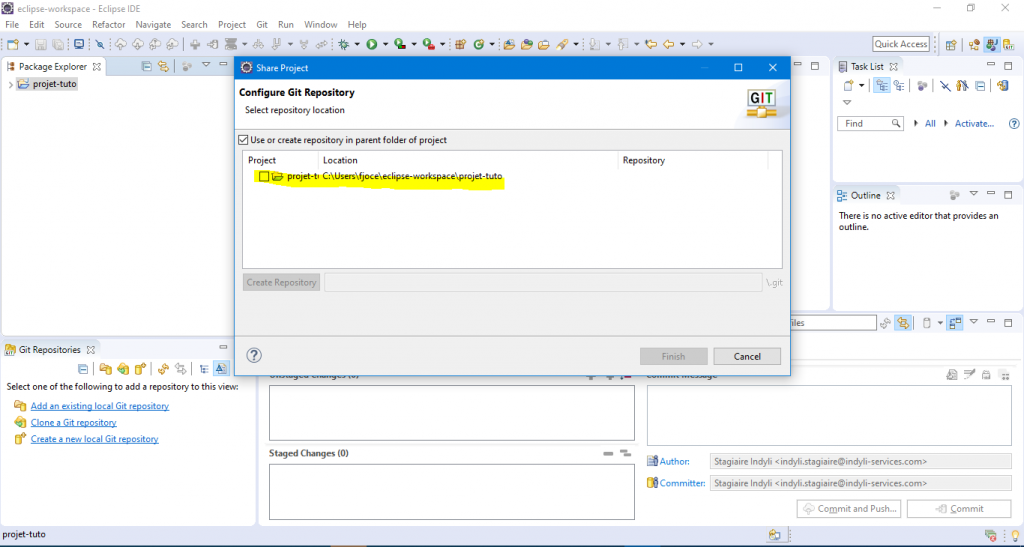Click the New Task icon in Task List

848,86
